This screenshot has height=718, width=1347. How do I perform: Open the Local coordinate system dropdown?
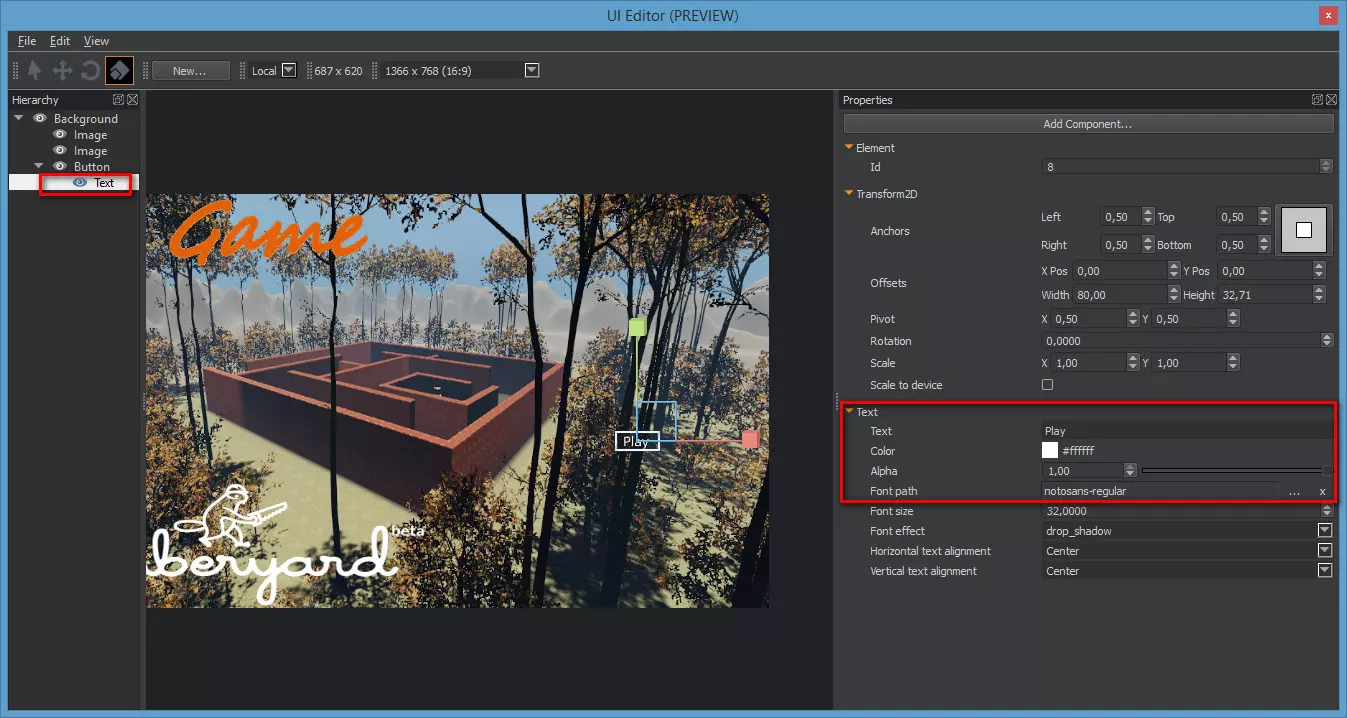(x=288, y=71)
